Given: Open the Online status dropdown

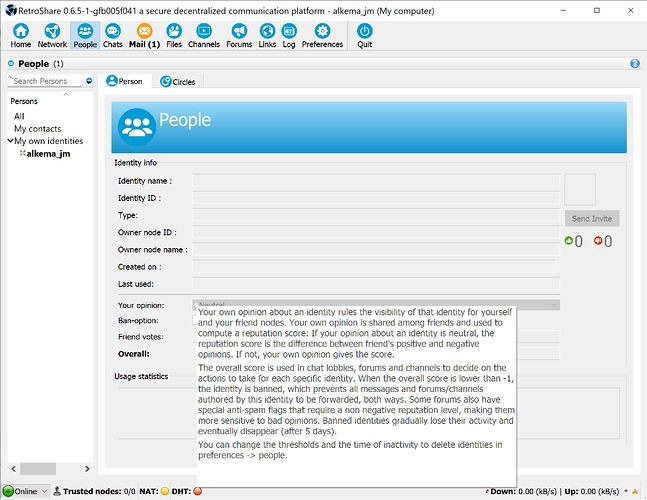Looking at the screenshot, I should [26, 491].
